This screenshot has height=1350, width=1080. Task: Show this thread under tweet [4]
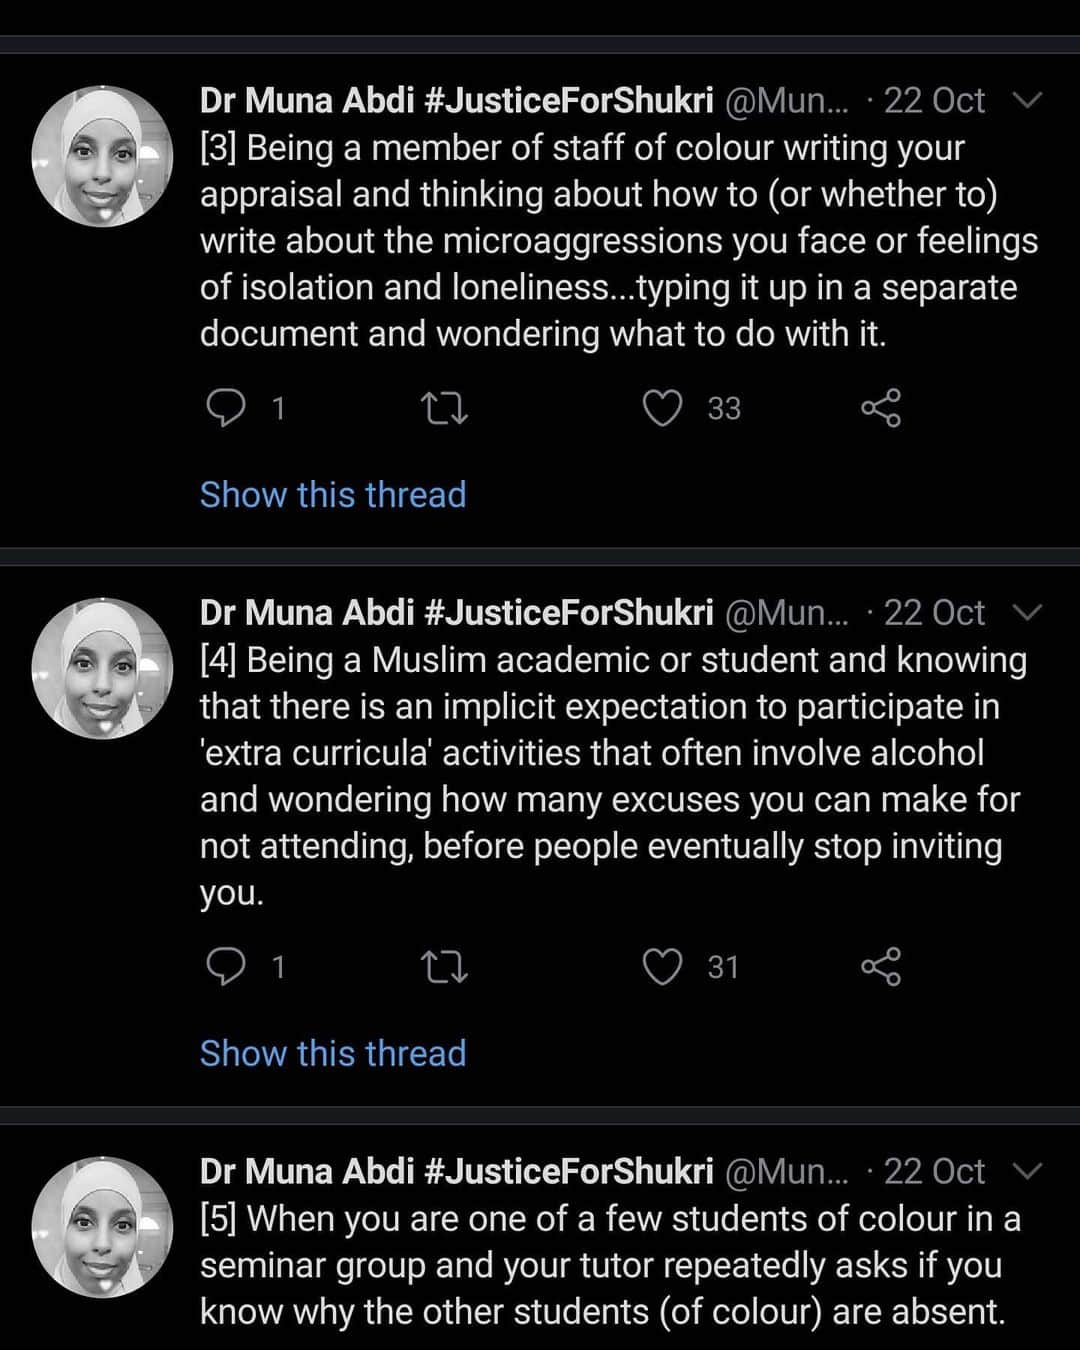[333, 1053]
